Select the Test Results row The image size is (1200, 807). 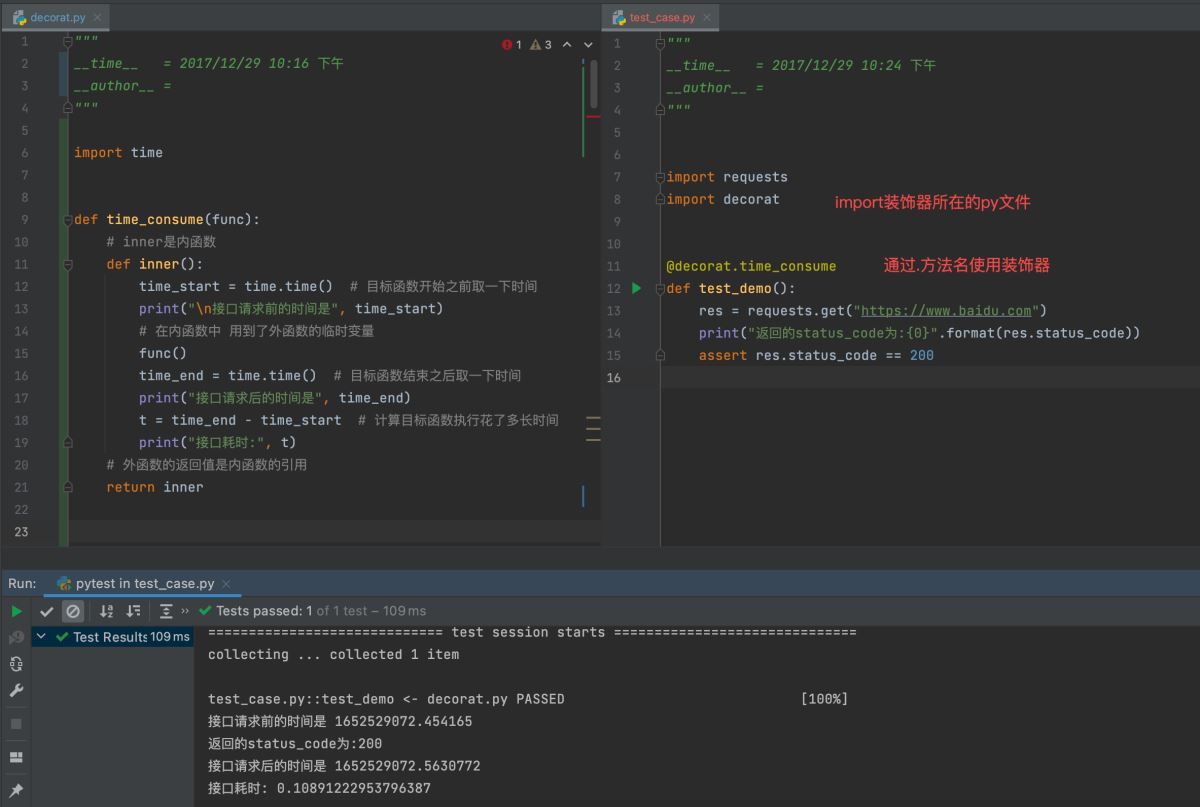(x=113, y=637)
